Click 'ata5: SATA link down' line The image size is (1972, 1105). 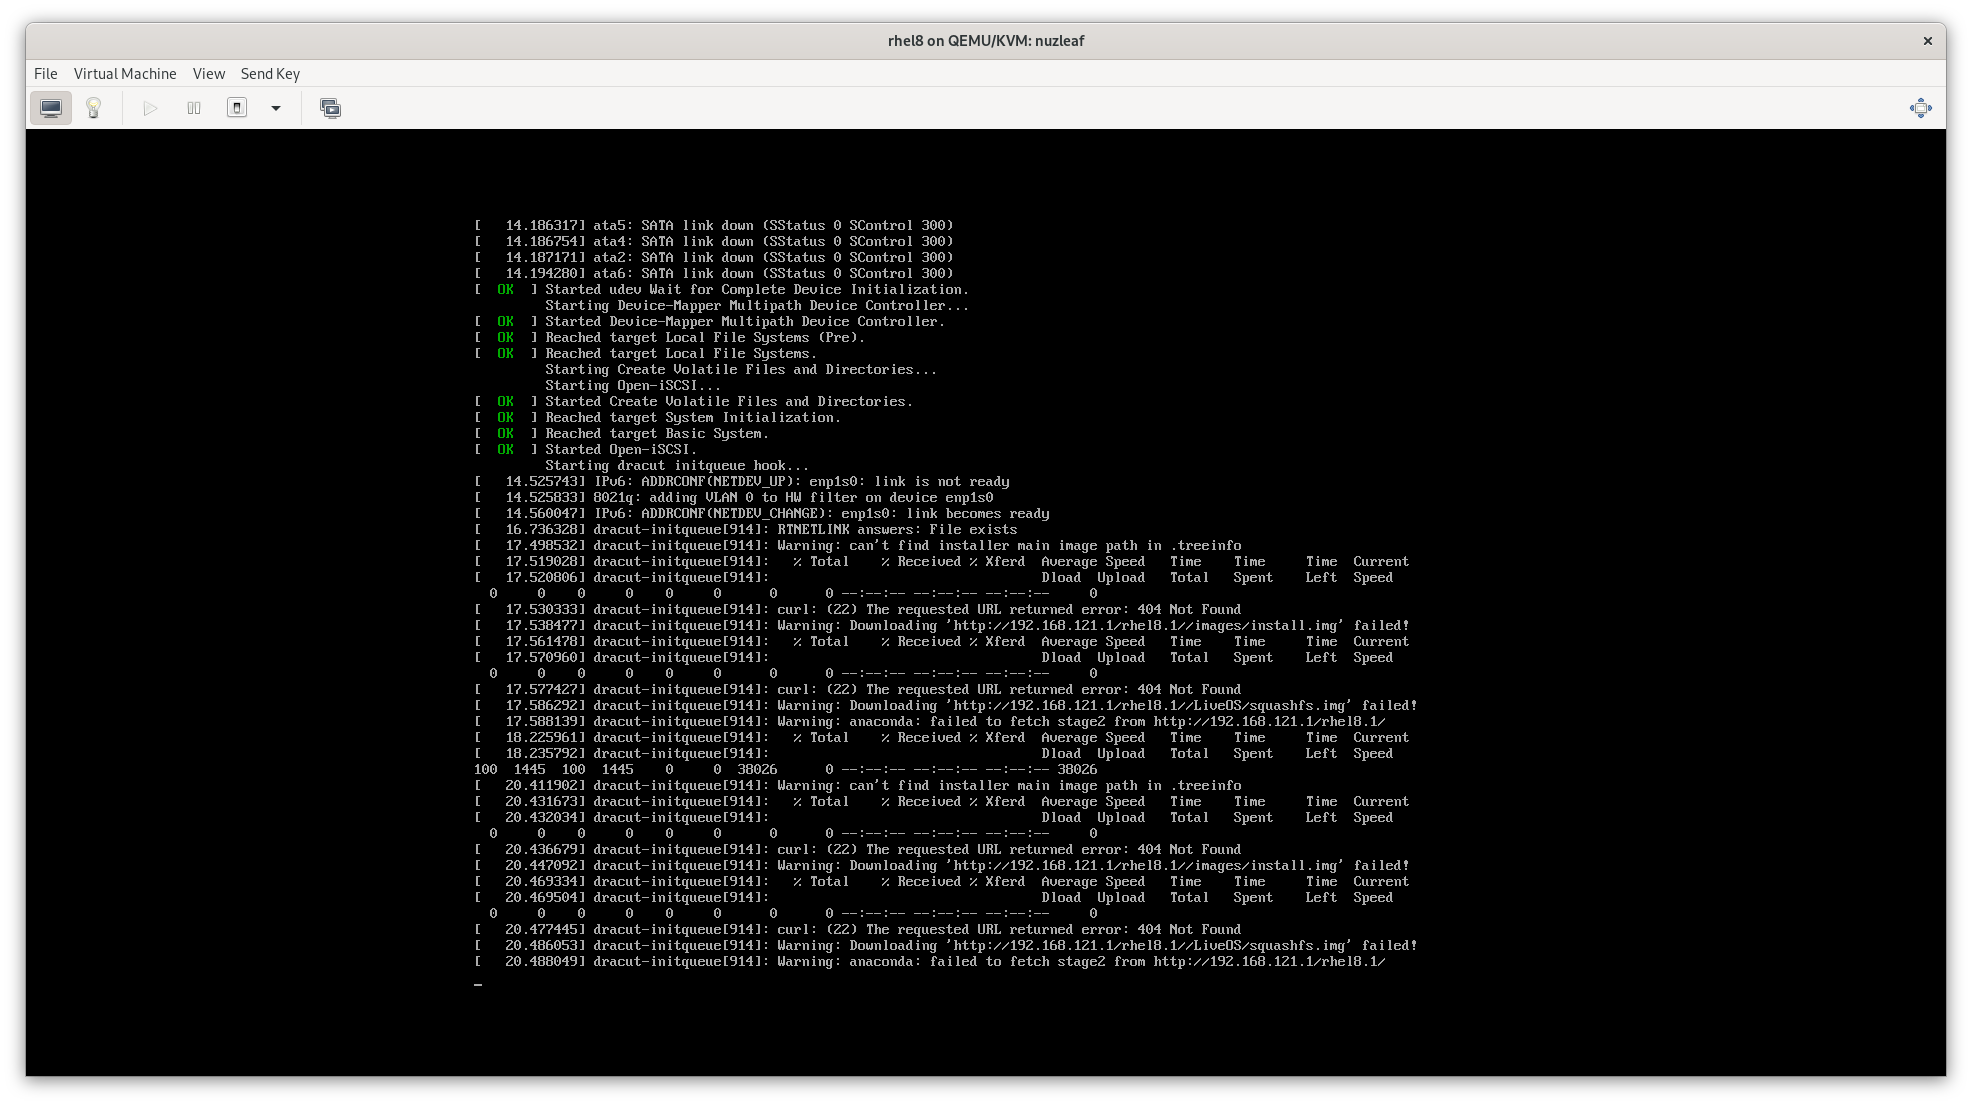[714, 226]
